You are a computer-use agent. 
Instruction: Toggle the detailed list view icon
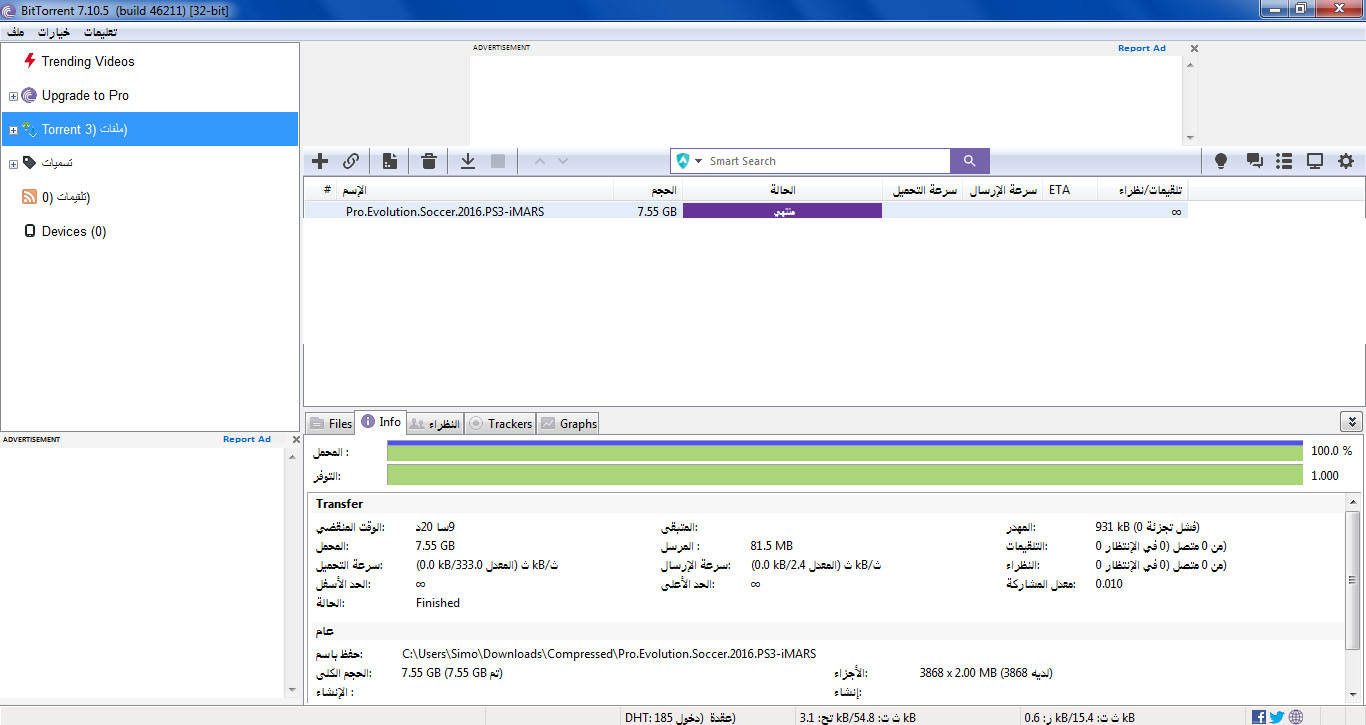coord(1285,161)
